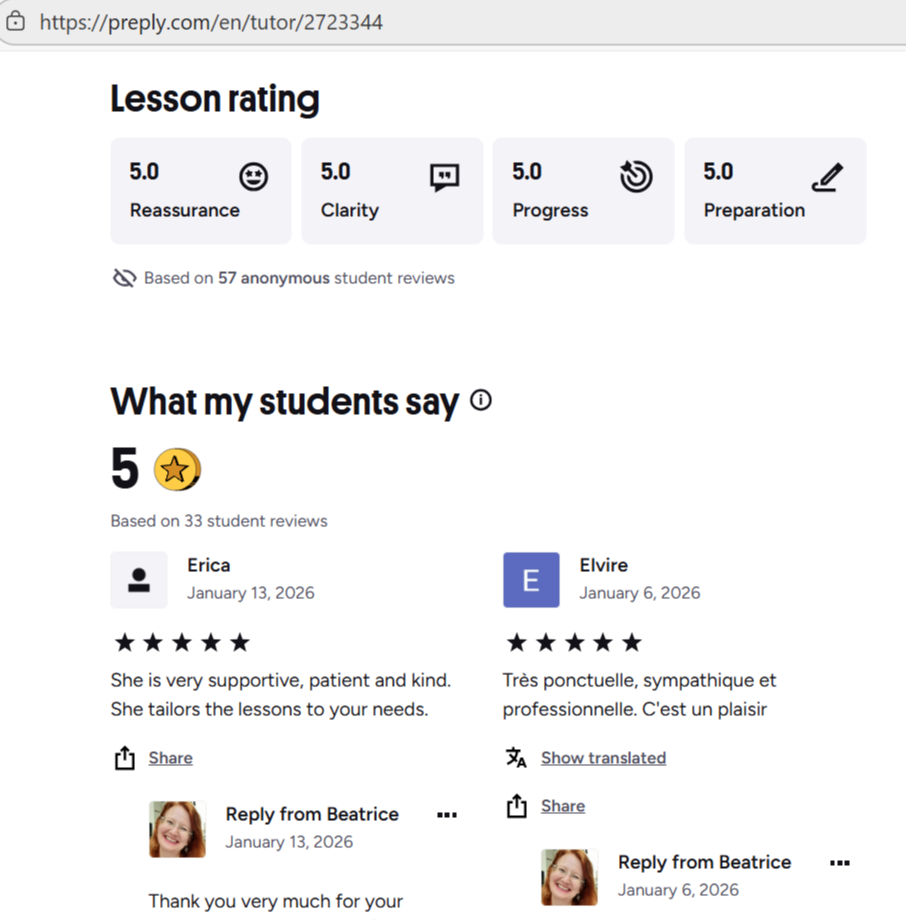Open three-dot menu on Beatrice's January 6 reply
Viewport: 907px width, 921px height.
pos(840,863)
